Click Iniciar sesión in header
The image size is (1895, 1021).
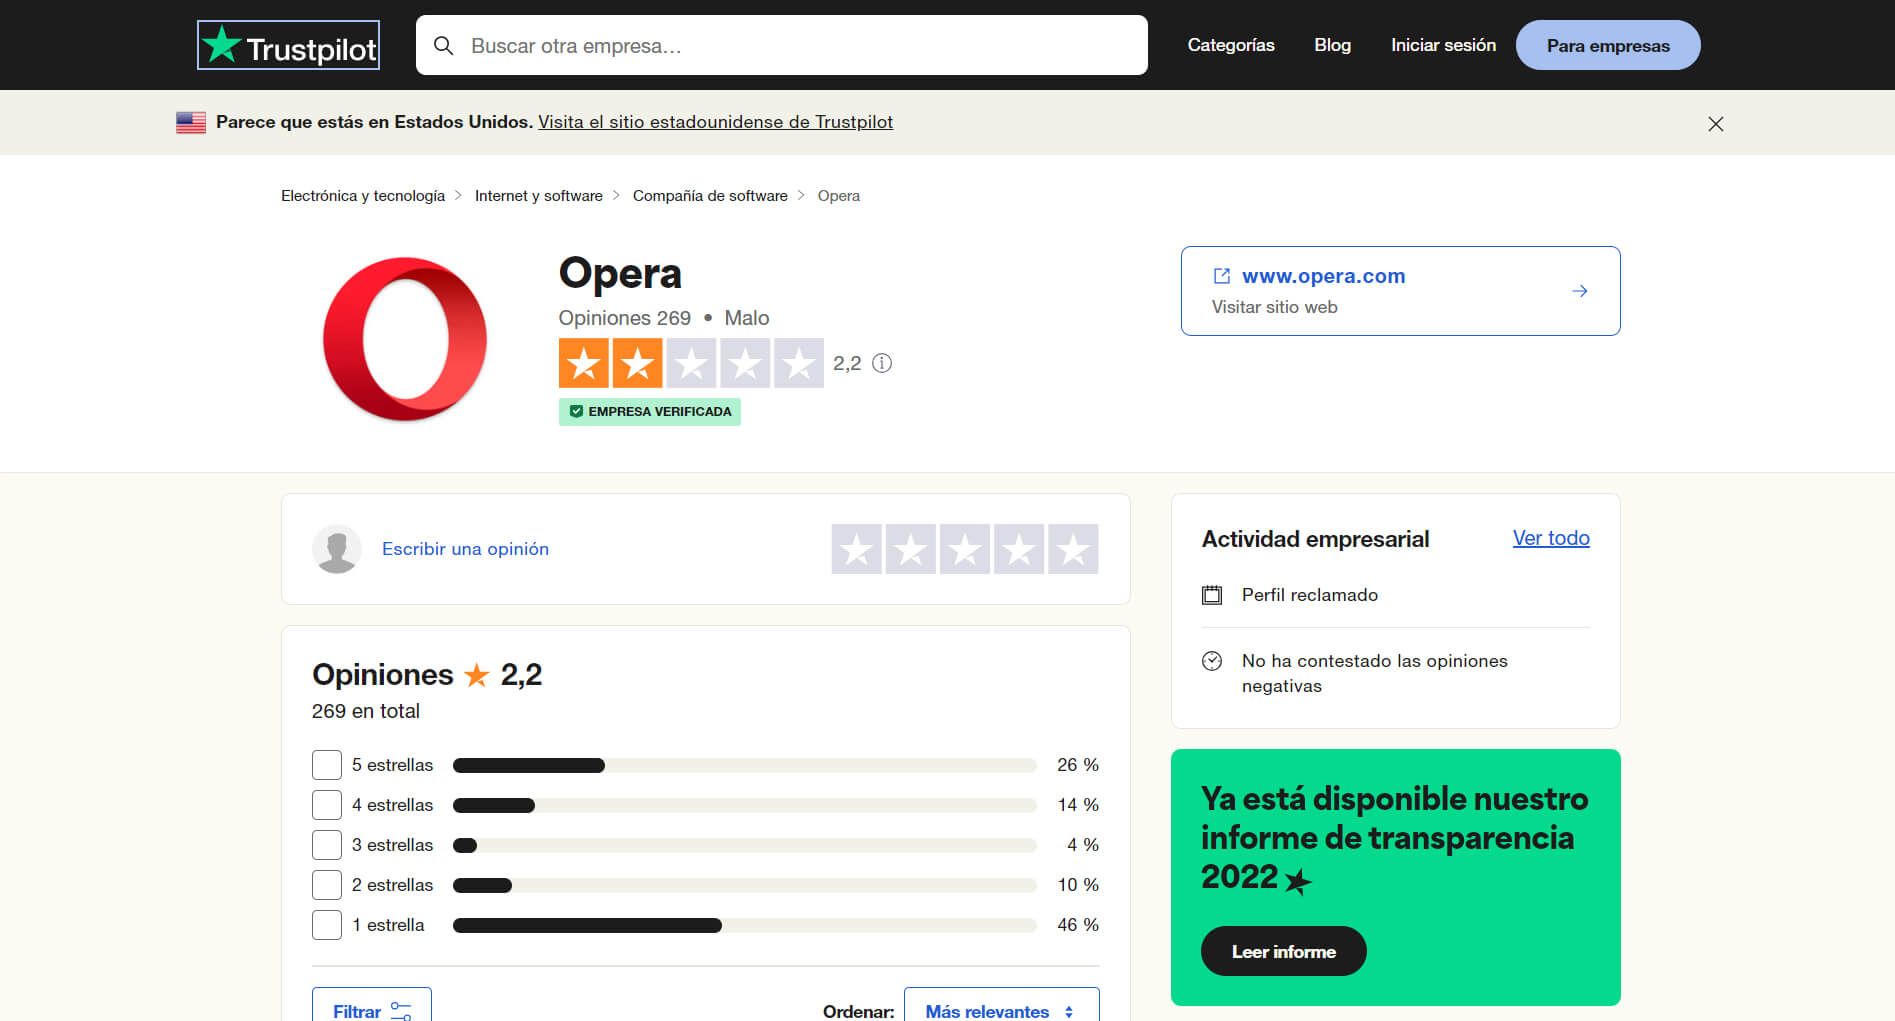1443,45
